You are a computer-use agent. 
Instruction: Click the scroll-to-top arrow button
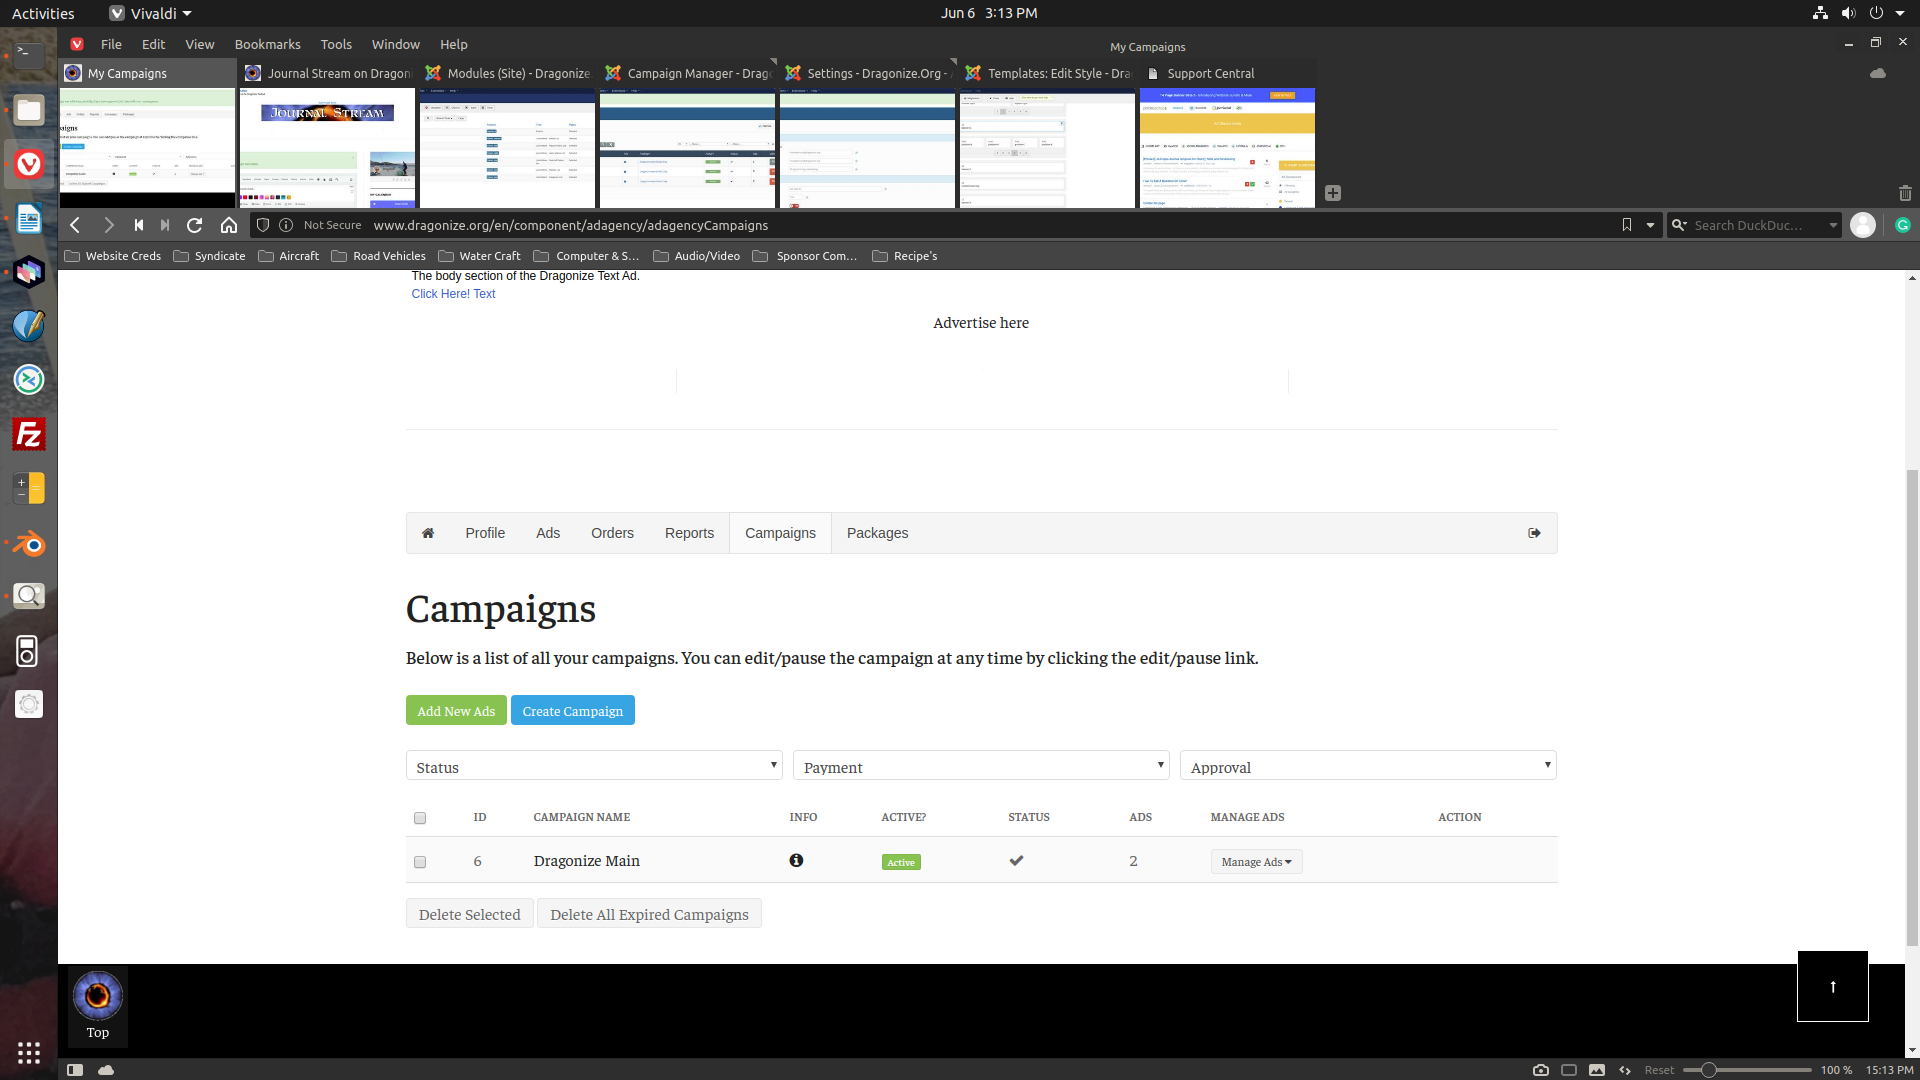[1832, 986]
